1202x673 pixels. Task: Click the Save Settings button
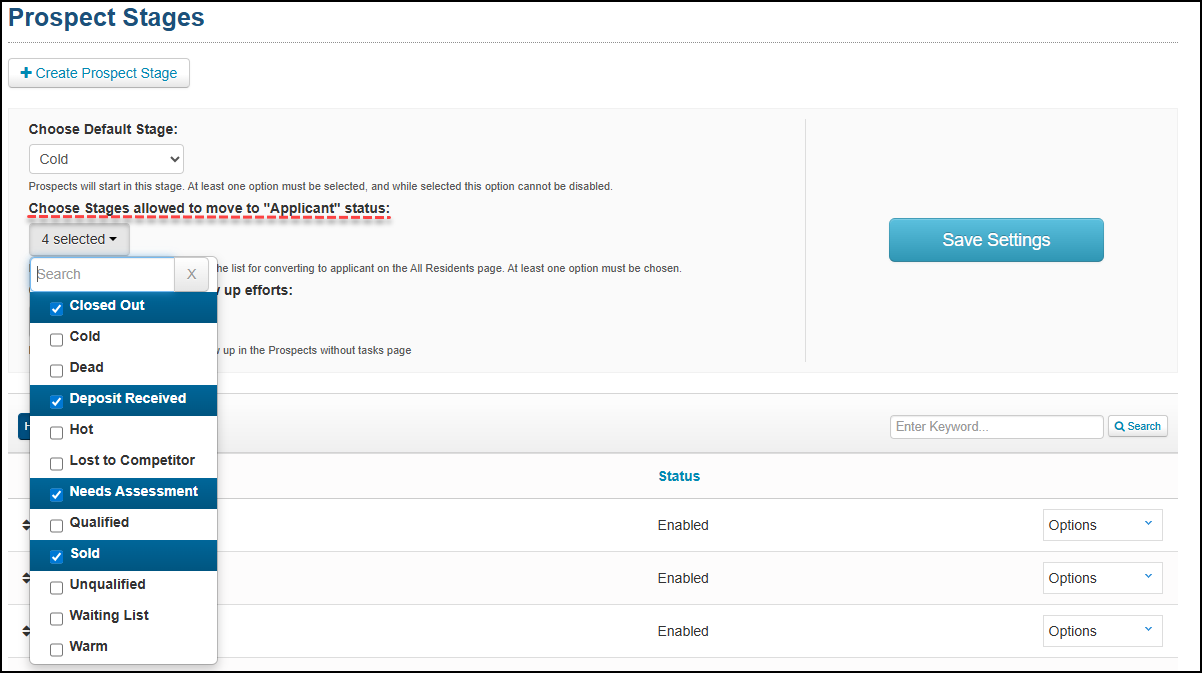coord(996,240)
